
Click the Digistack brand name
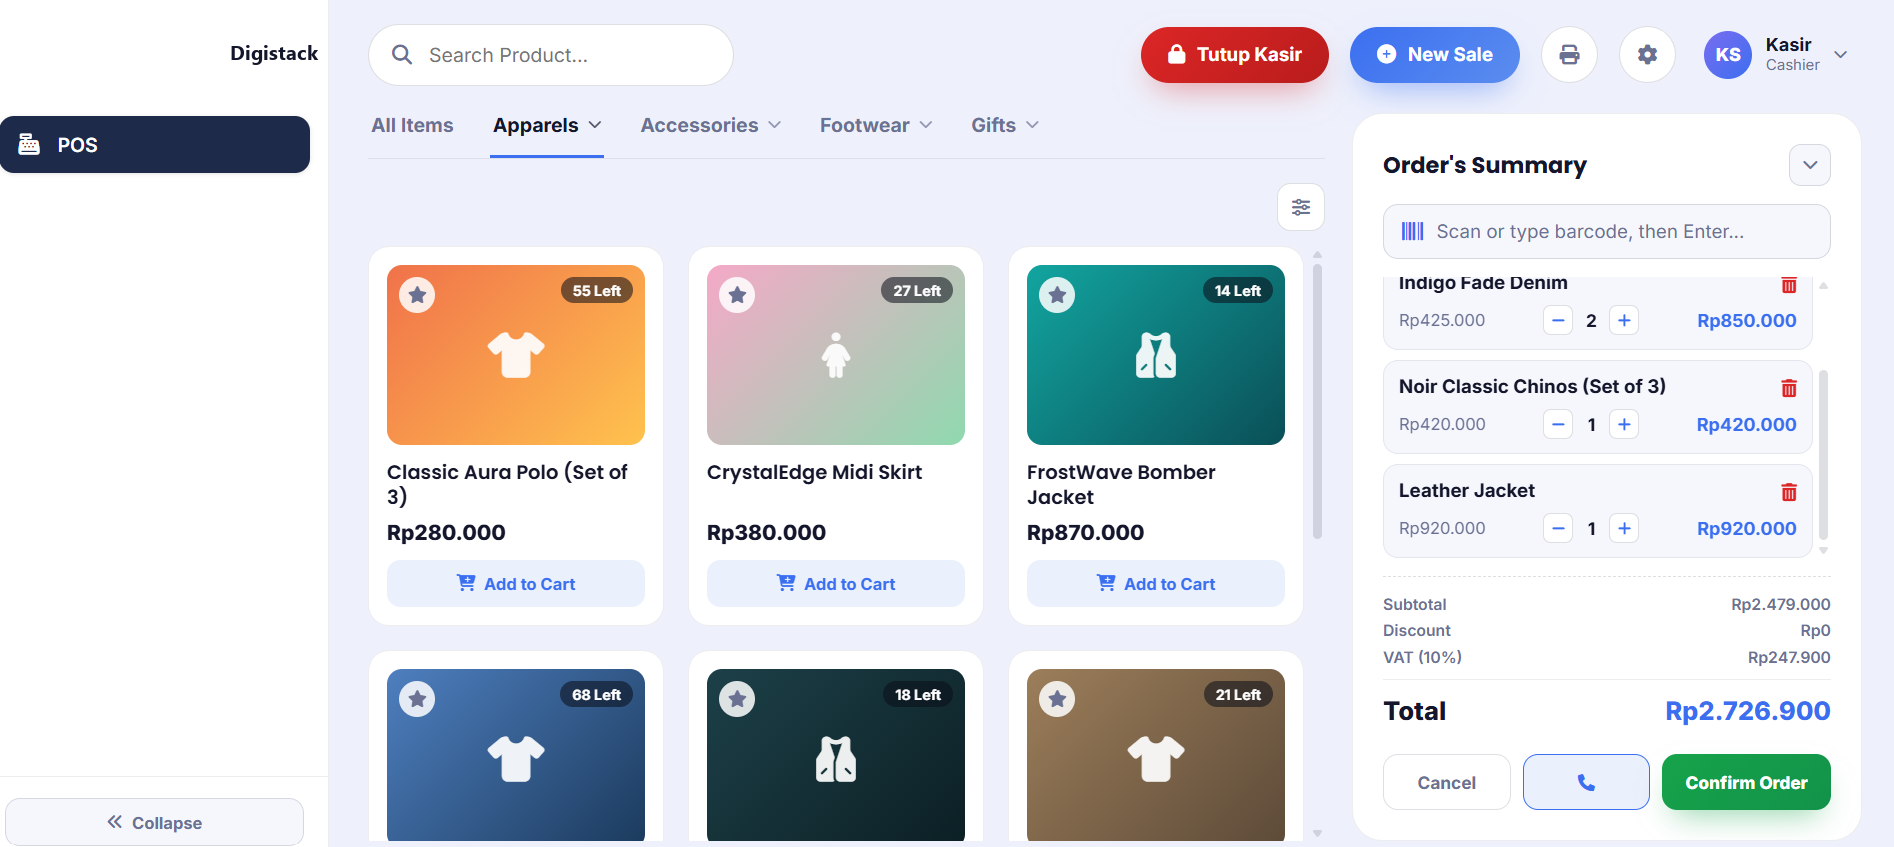click(274, 53)
